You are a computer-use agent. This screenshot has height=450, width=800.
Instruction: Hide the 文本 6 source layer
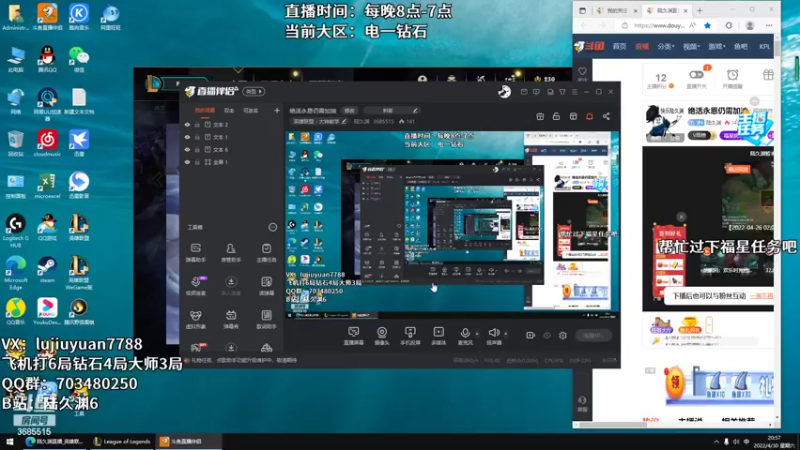(187, 149)
